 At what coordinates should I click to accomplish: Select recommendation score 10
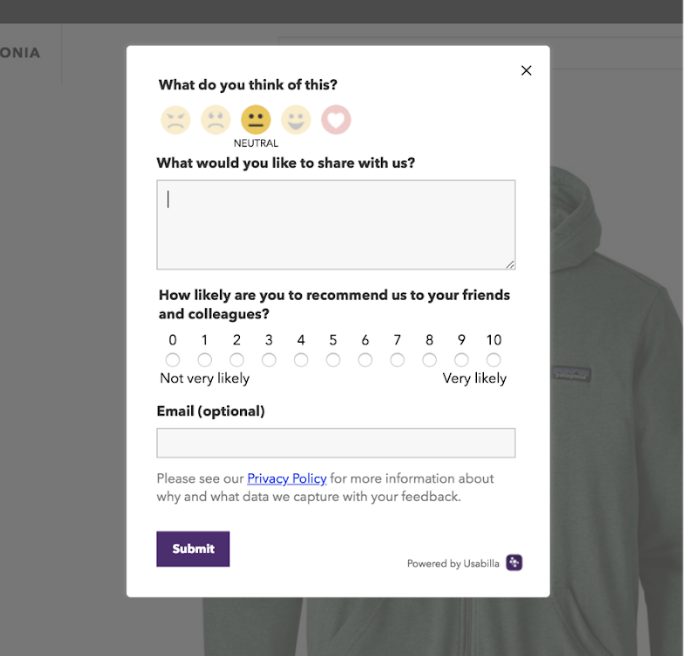click(494, 360)
